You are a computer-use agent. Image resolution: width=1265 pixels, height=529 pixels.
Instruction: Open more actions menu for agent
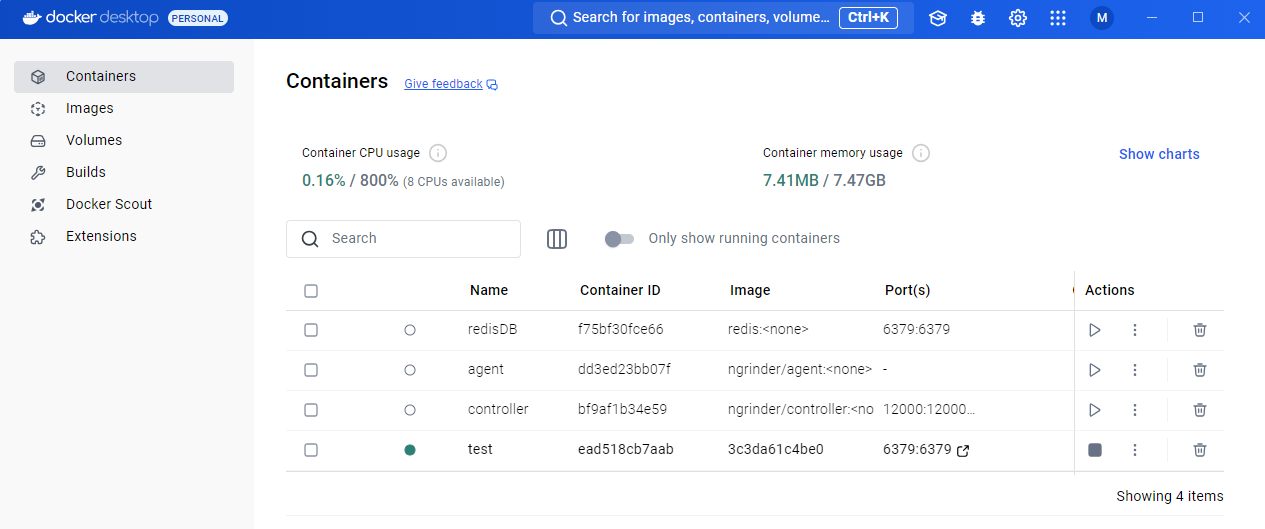(x=1135, y=370)
